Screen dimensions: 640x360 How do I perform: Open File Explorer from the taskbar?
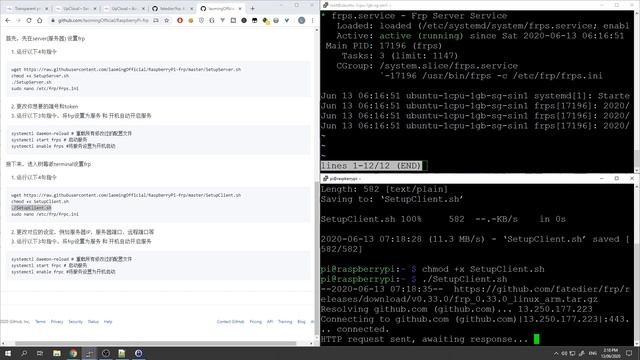[x=57, y=353]
